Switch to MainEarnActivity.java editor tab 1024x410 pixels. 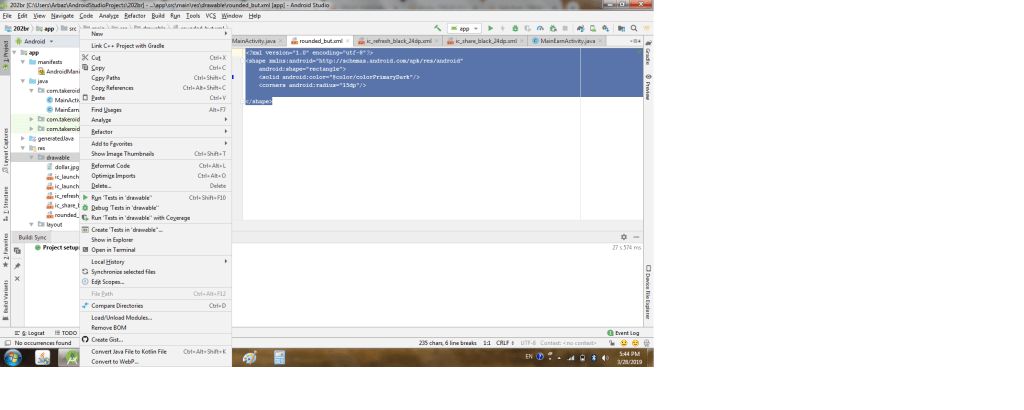coord(567,41)
